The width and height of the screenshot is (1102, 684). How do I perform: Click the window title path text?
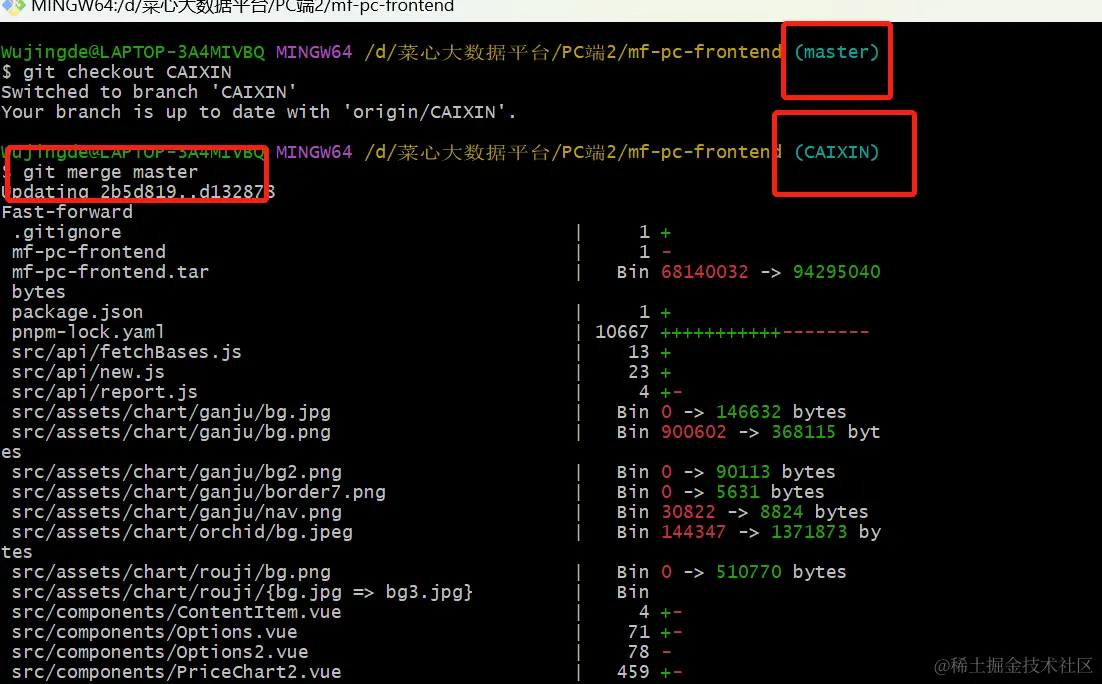pyautogui.click(x=242, y=6)
